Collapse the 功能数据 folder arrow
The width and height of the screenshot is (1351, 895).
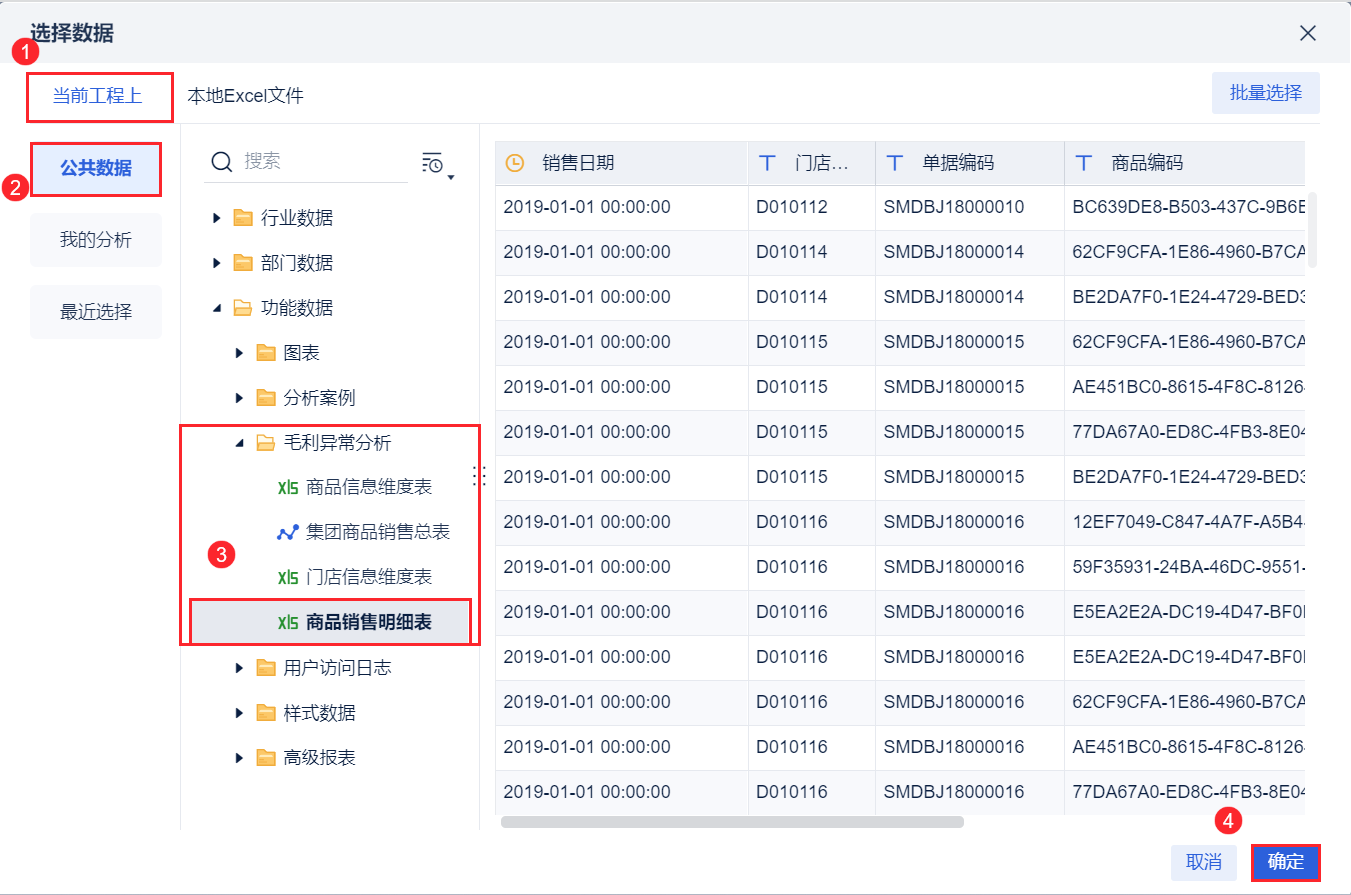217,308
